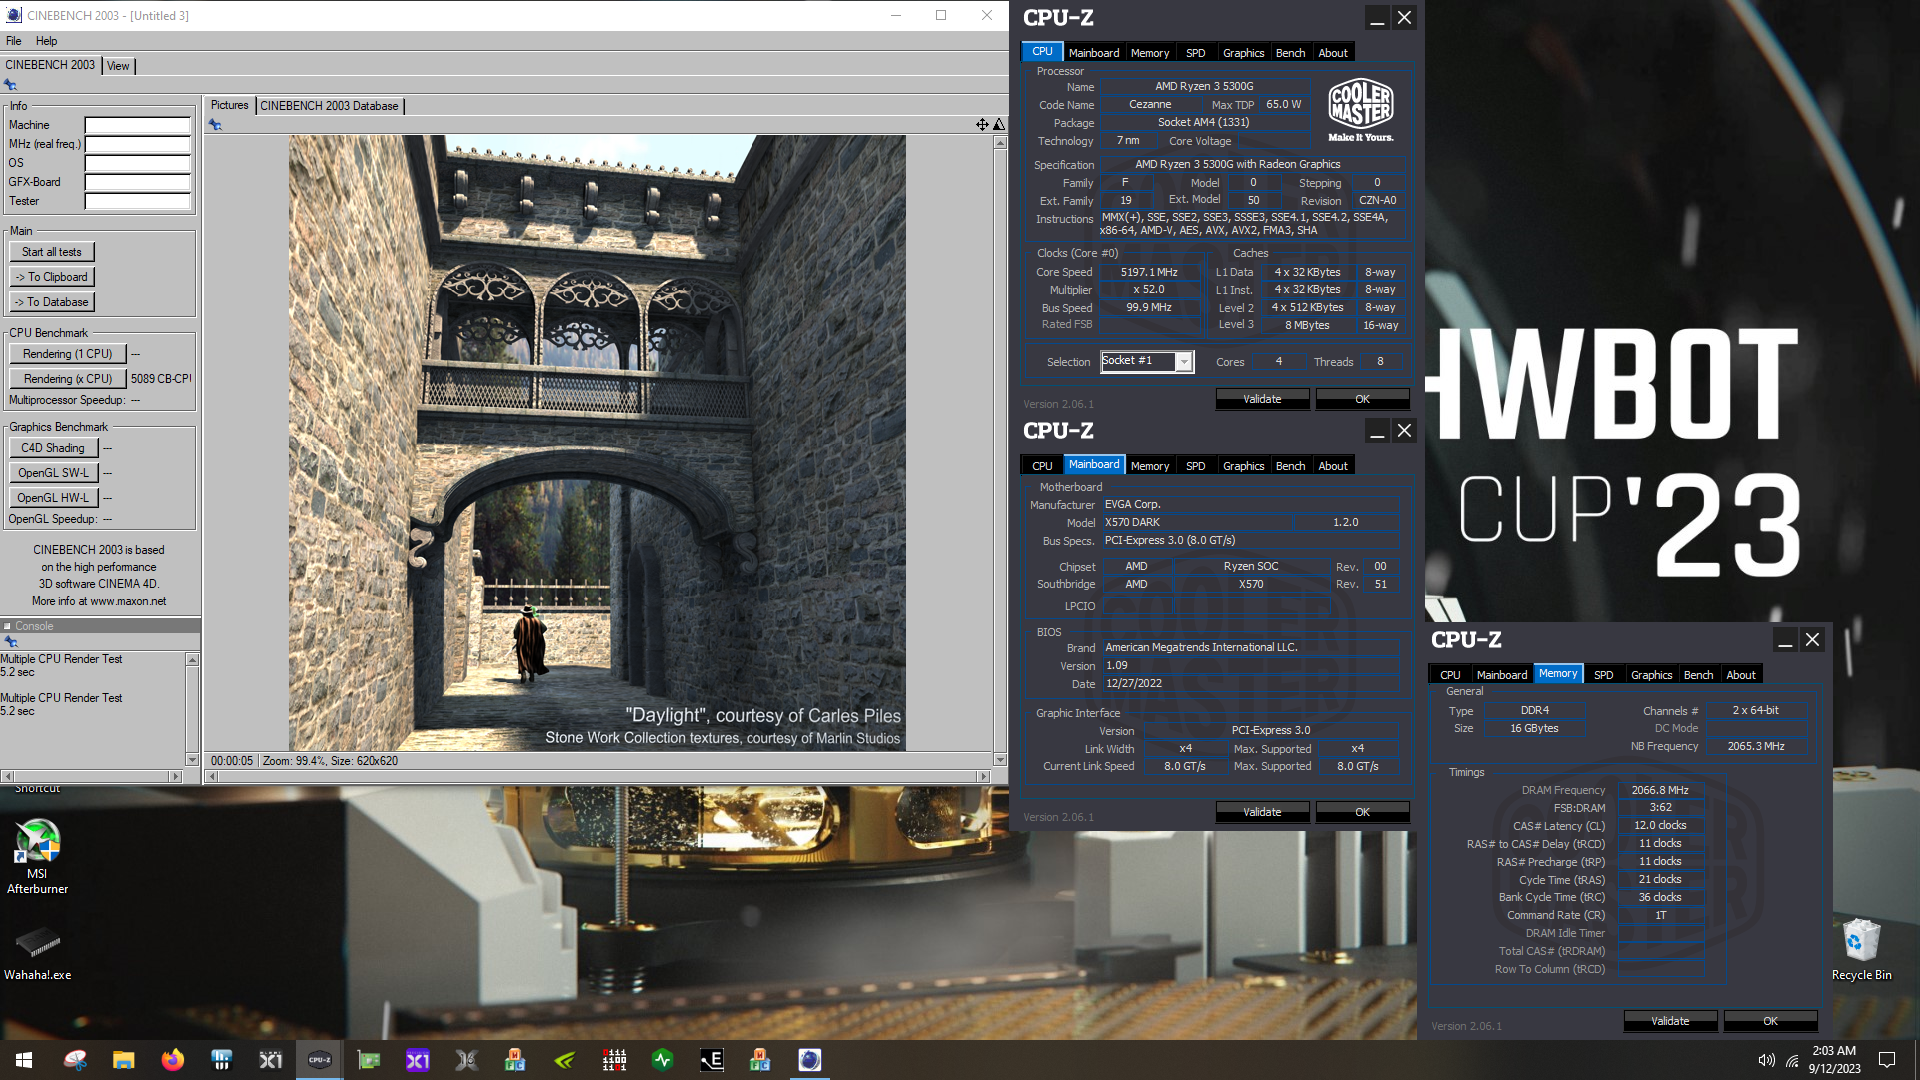Click the purple Precision X1 taskbar icon
Screen dimensions: 1920x1080
coord(418,1060)
